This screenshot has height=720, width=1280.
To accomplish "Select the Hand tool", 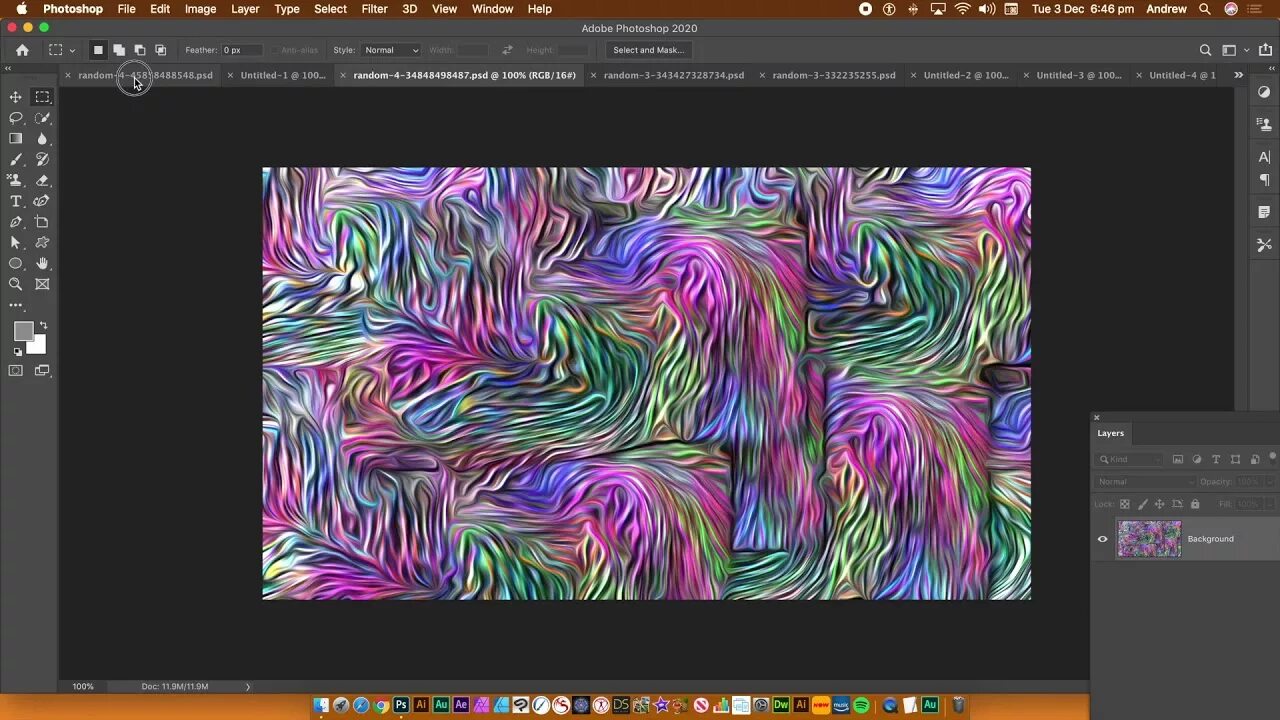I will pos(42,263).
